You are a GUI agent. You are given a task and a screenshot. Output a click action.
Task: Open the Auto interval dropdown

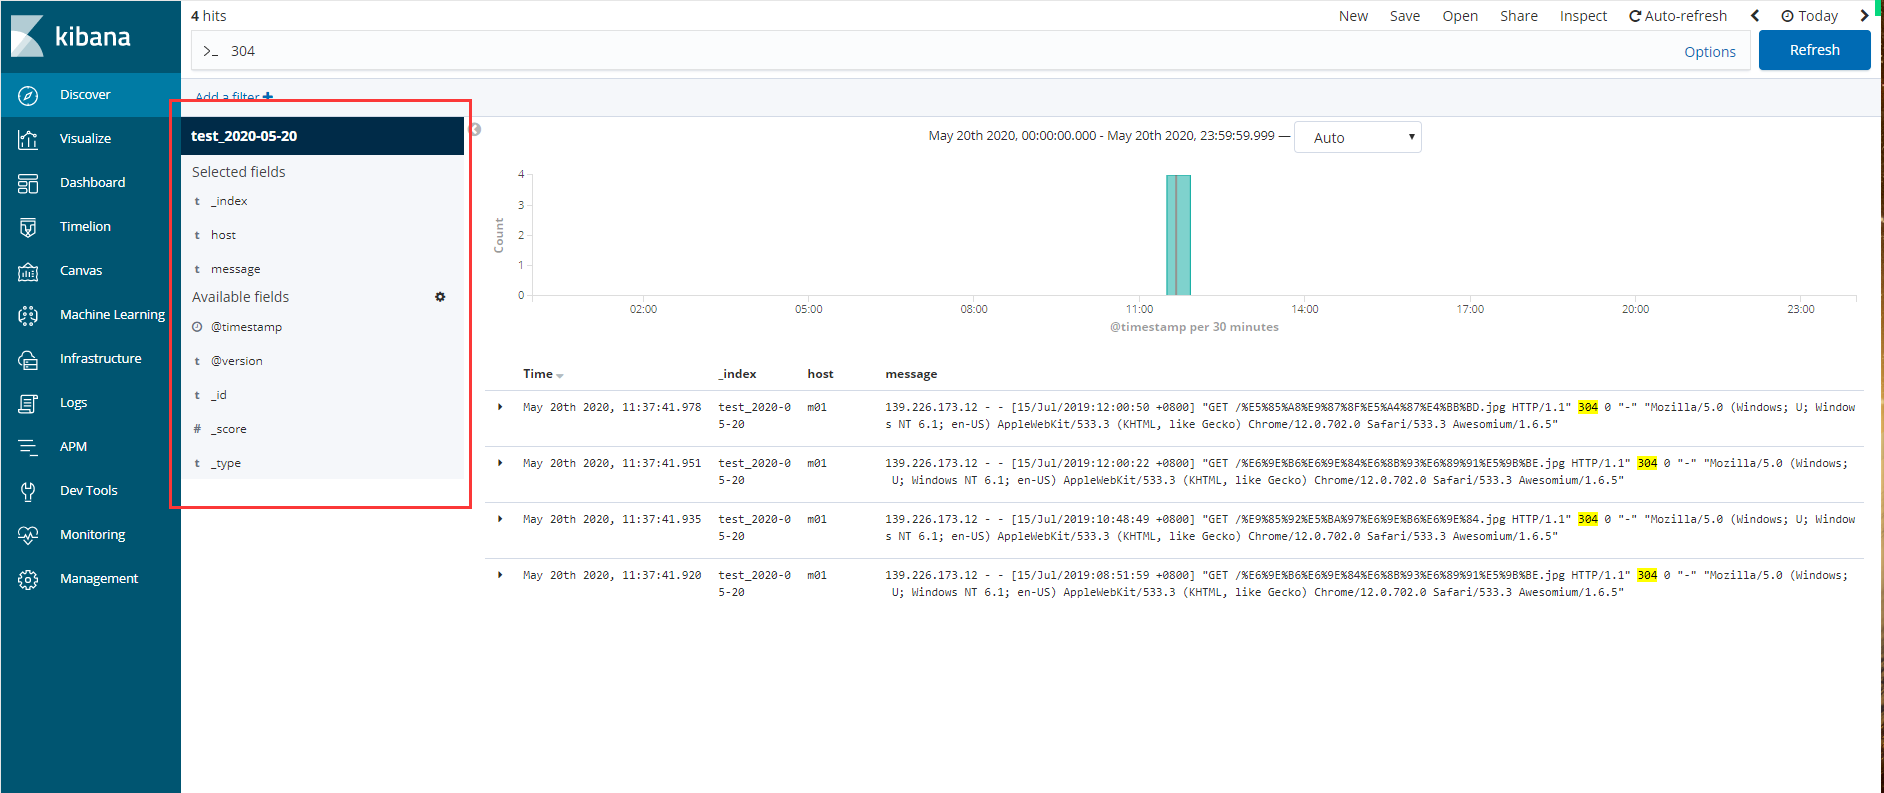[x=1357, y=137]
